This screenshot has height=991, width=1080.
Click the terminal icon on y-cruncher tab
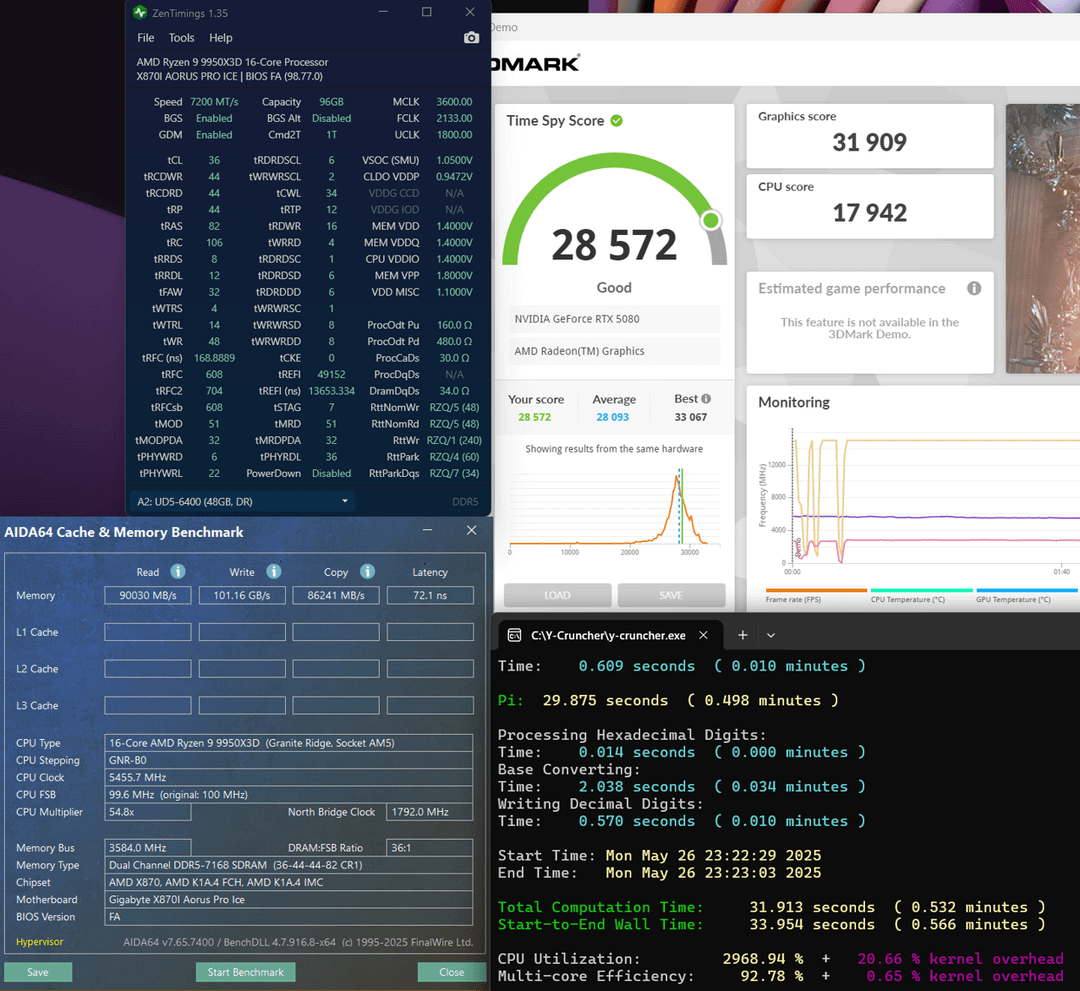[514, 635]
